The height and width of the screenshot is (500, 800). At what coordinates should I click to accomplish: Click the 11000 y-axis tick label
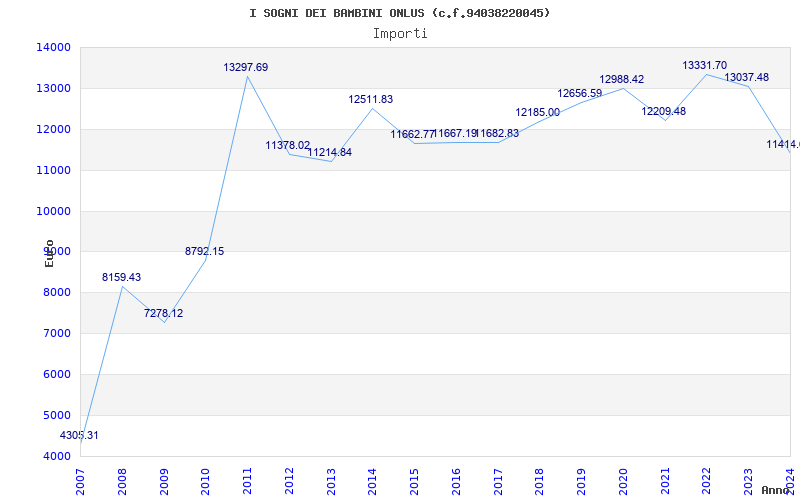53,170
